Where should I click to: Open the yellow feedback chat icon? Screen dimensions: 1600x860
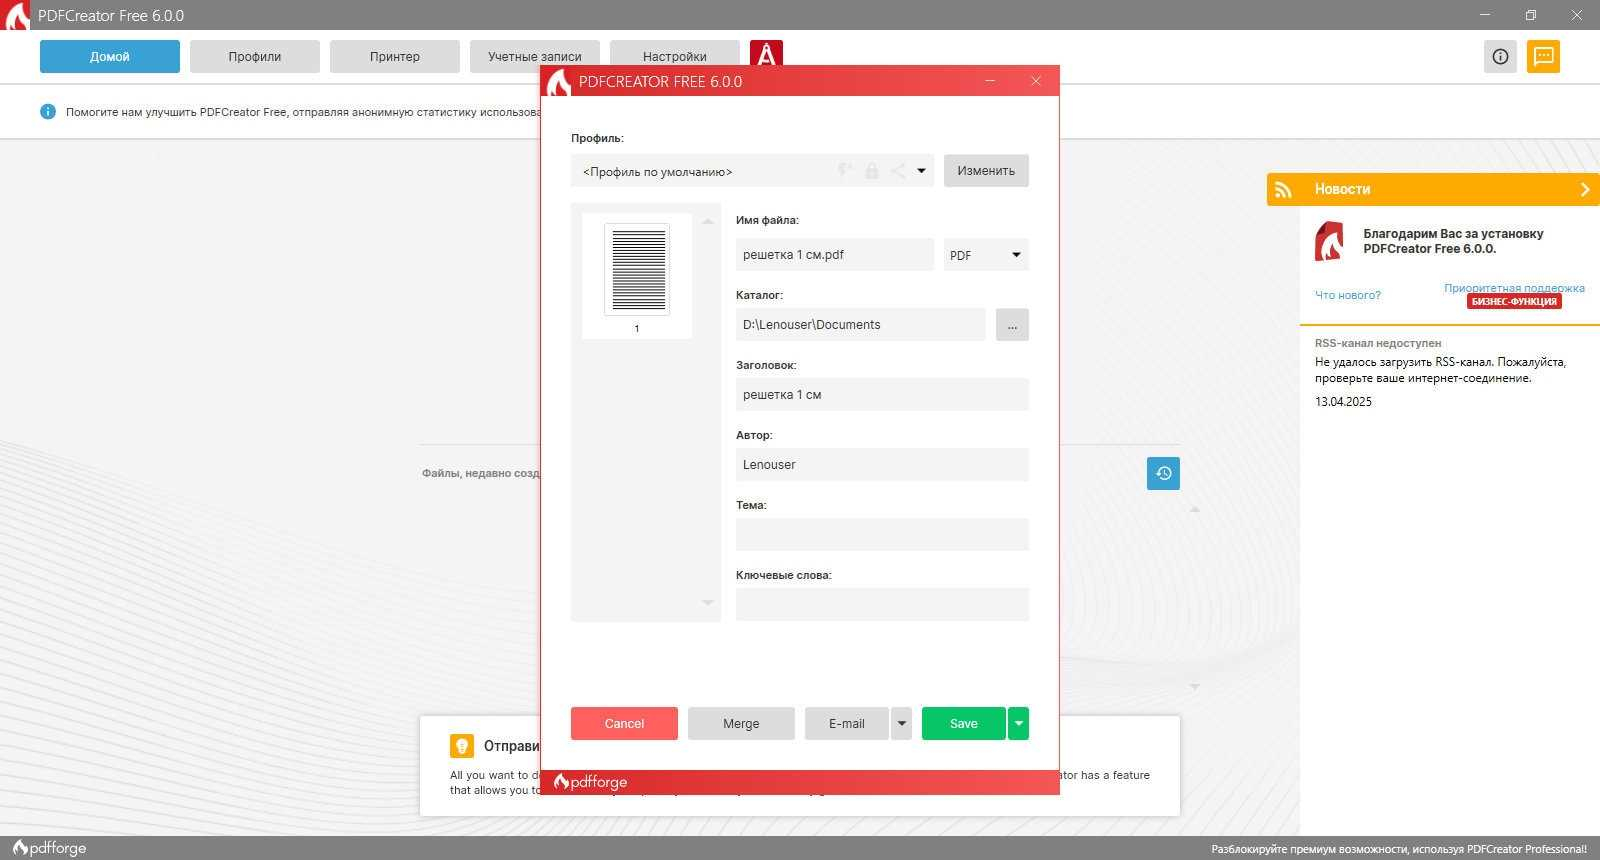tap(1543, 57)
